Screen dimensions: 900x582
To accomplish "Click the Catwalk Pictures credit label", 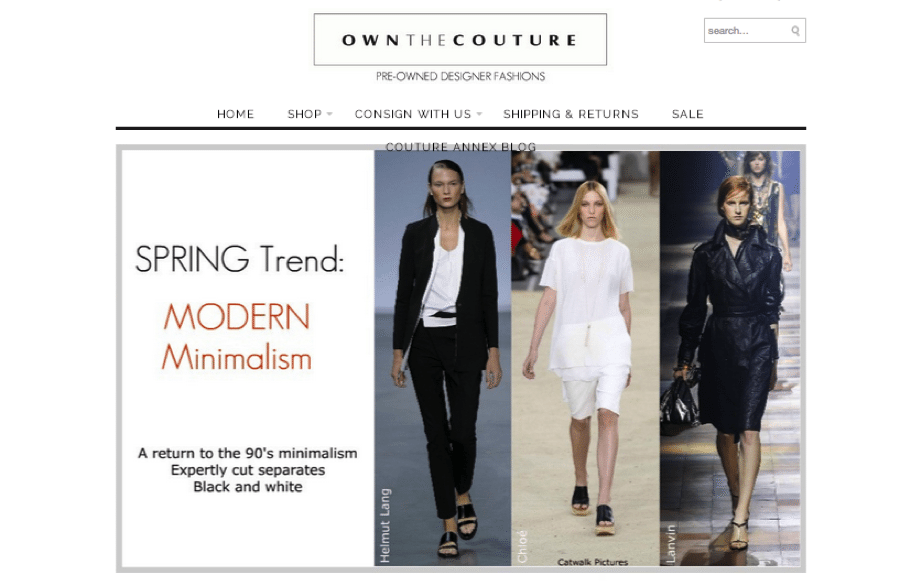I will [592, 562].
